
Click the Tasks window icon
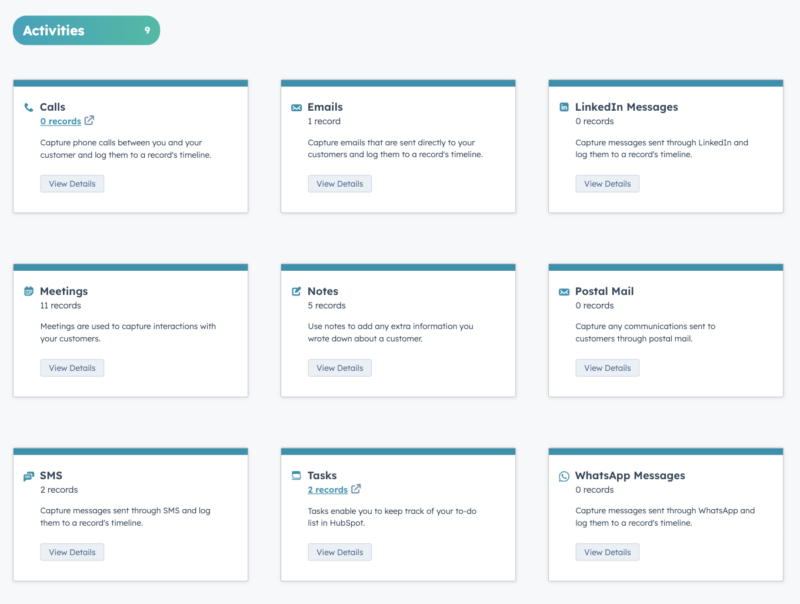coord(296,475)
